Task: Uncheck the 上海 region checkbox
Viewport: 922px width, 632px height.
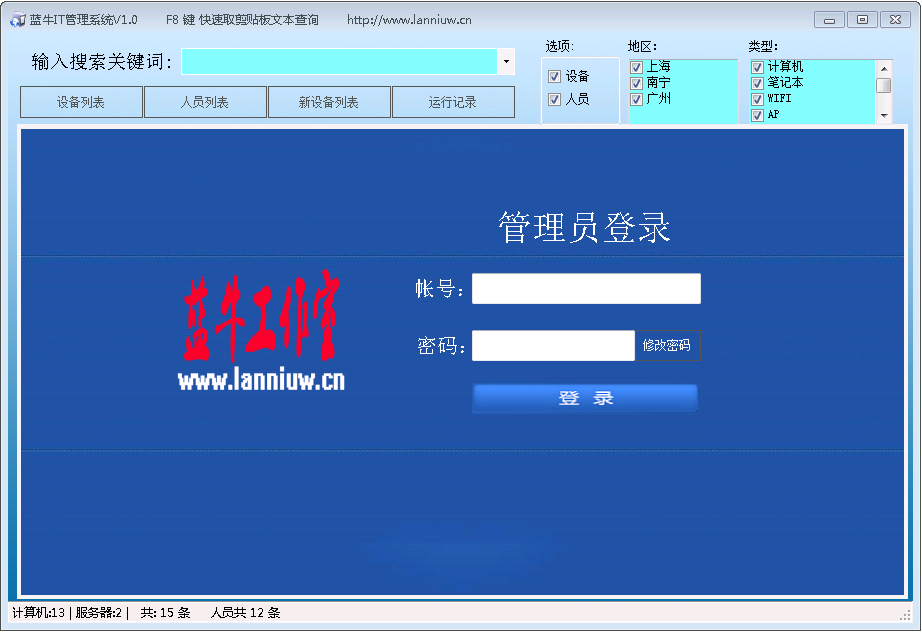Action: click(636, 67)
